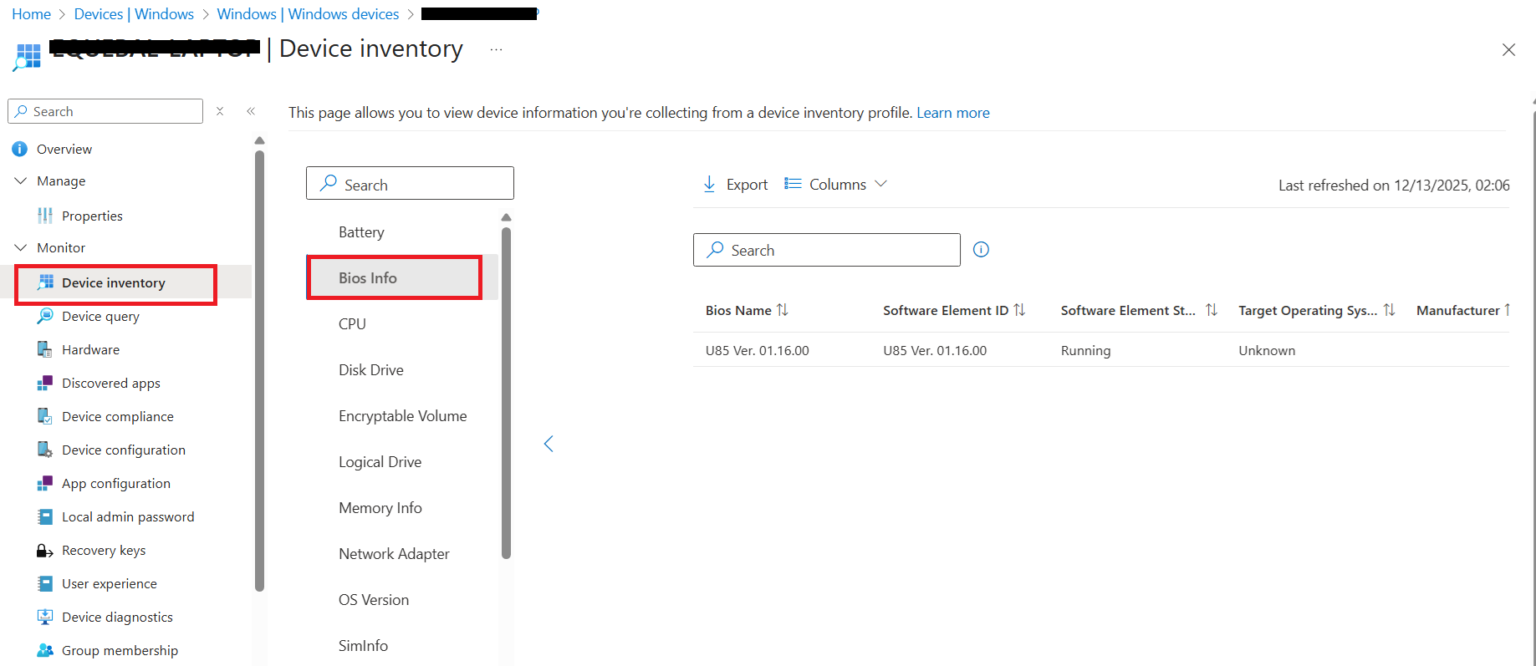The height and width of the screenshot is (666, 1536).
Task: Open the Learn more link
Action: (x=953, y=112)
